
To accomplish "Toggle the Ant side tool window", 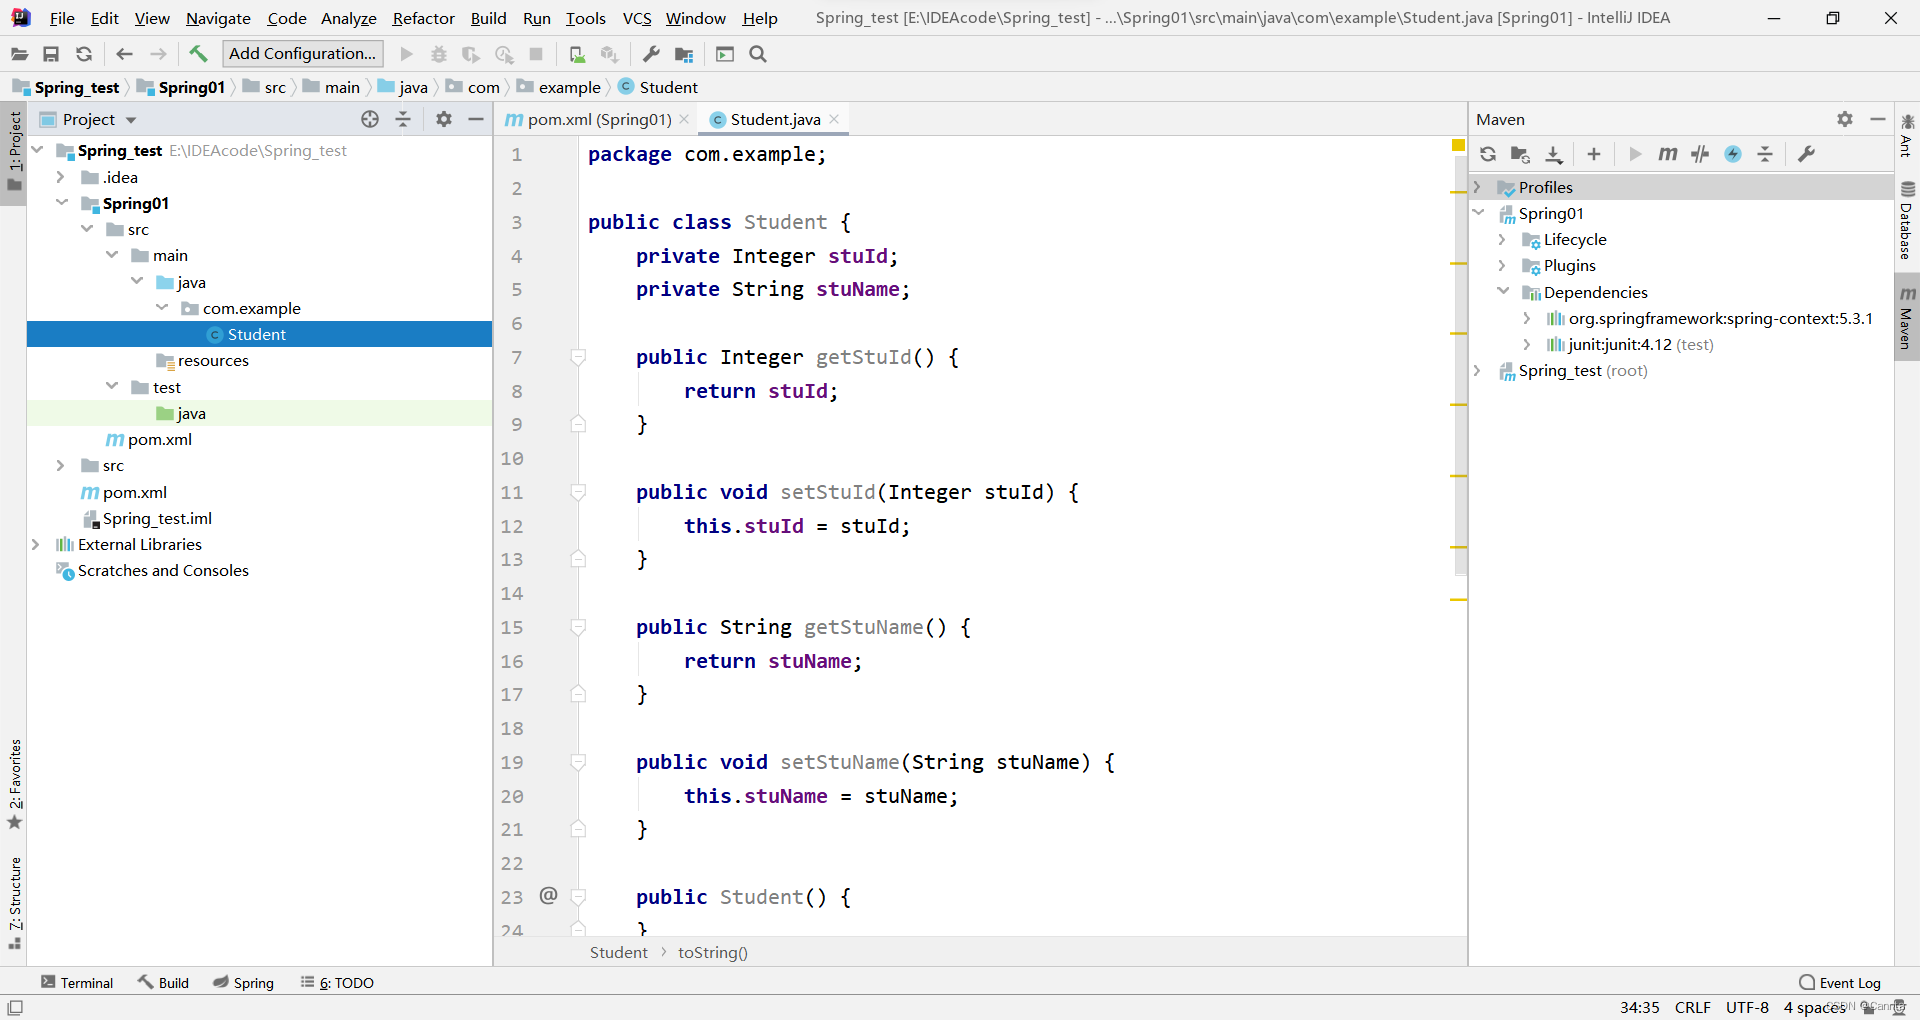I will click(1907, 135).
